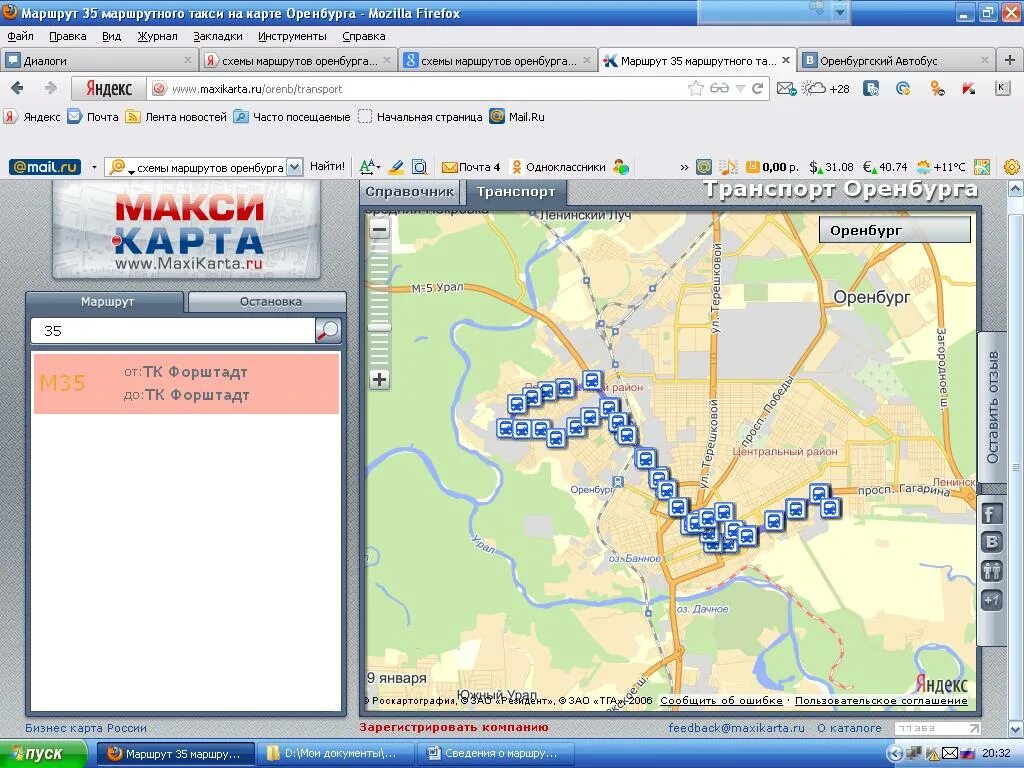Click the Часто посещаемые bookmark
The image size is (1024, 768).
tap(293, 117)
